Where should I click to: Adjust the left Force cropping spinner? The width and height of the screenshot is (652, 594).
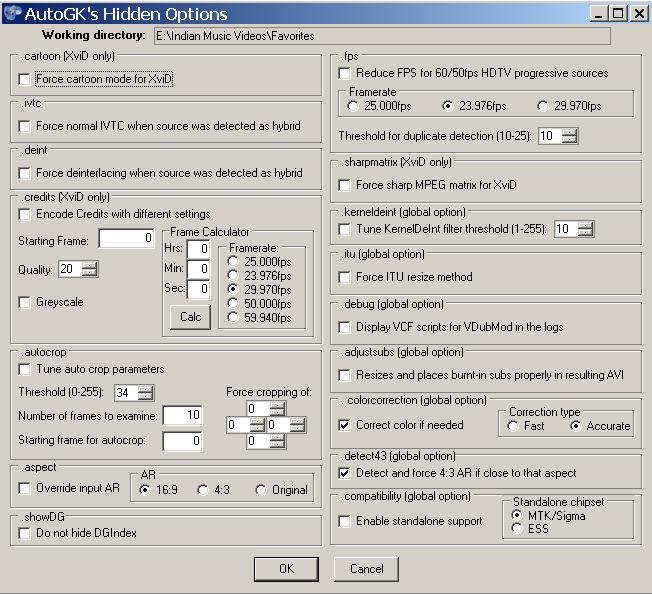[257, 425]
